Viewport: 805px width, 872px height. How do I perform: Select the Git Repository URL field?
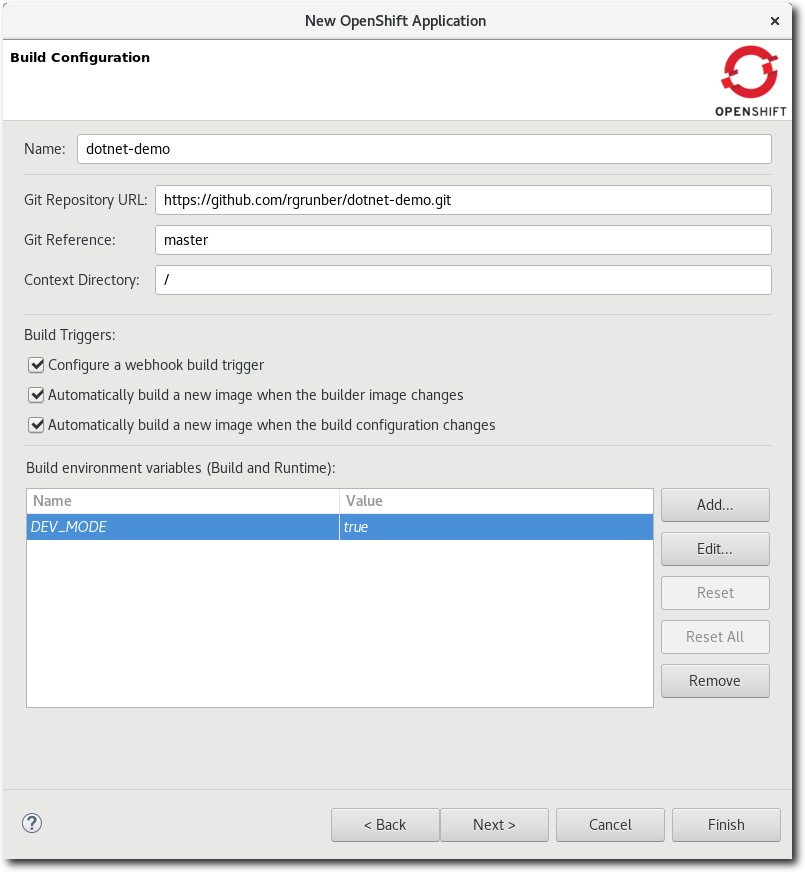pos(463,199)
